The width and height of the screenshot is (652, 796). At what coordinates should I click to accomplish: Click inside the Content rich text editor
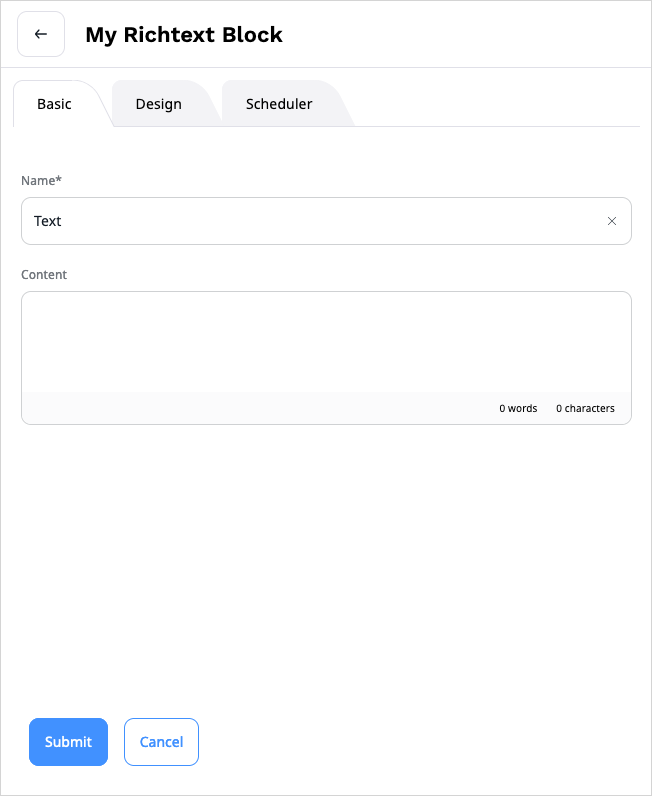point(326,341)
